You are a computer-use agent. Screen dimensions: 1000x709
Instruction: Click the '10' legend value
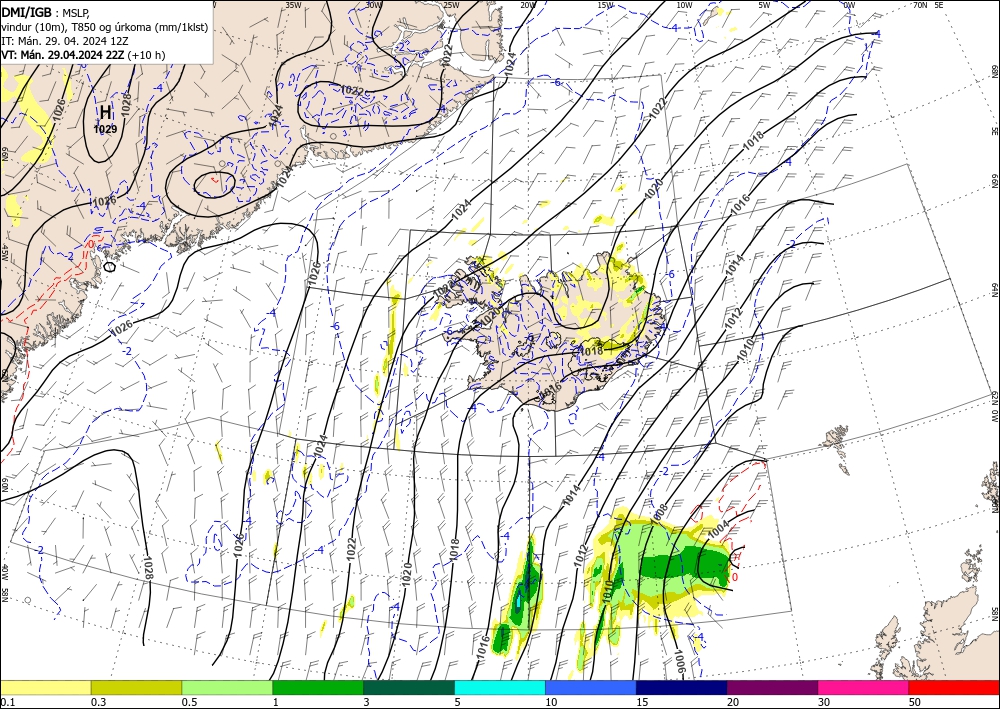[x=551, y=702]
